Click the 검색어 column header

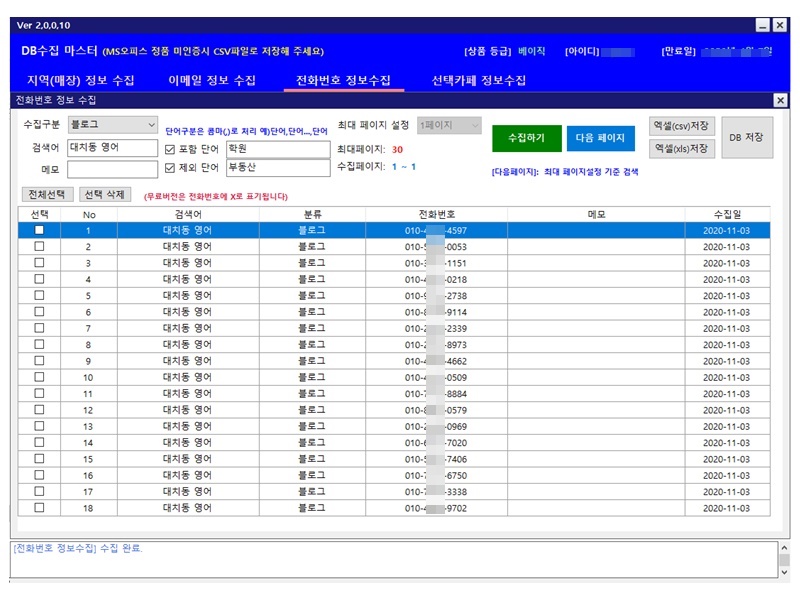point(188,215)
